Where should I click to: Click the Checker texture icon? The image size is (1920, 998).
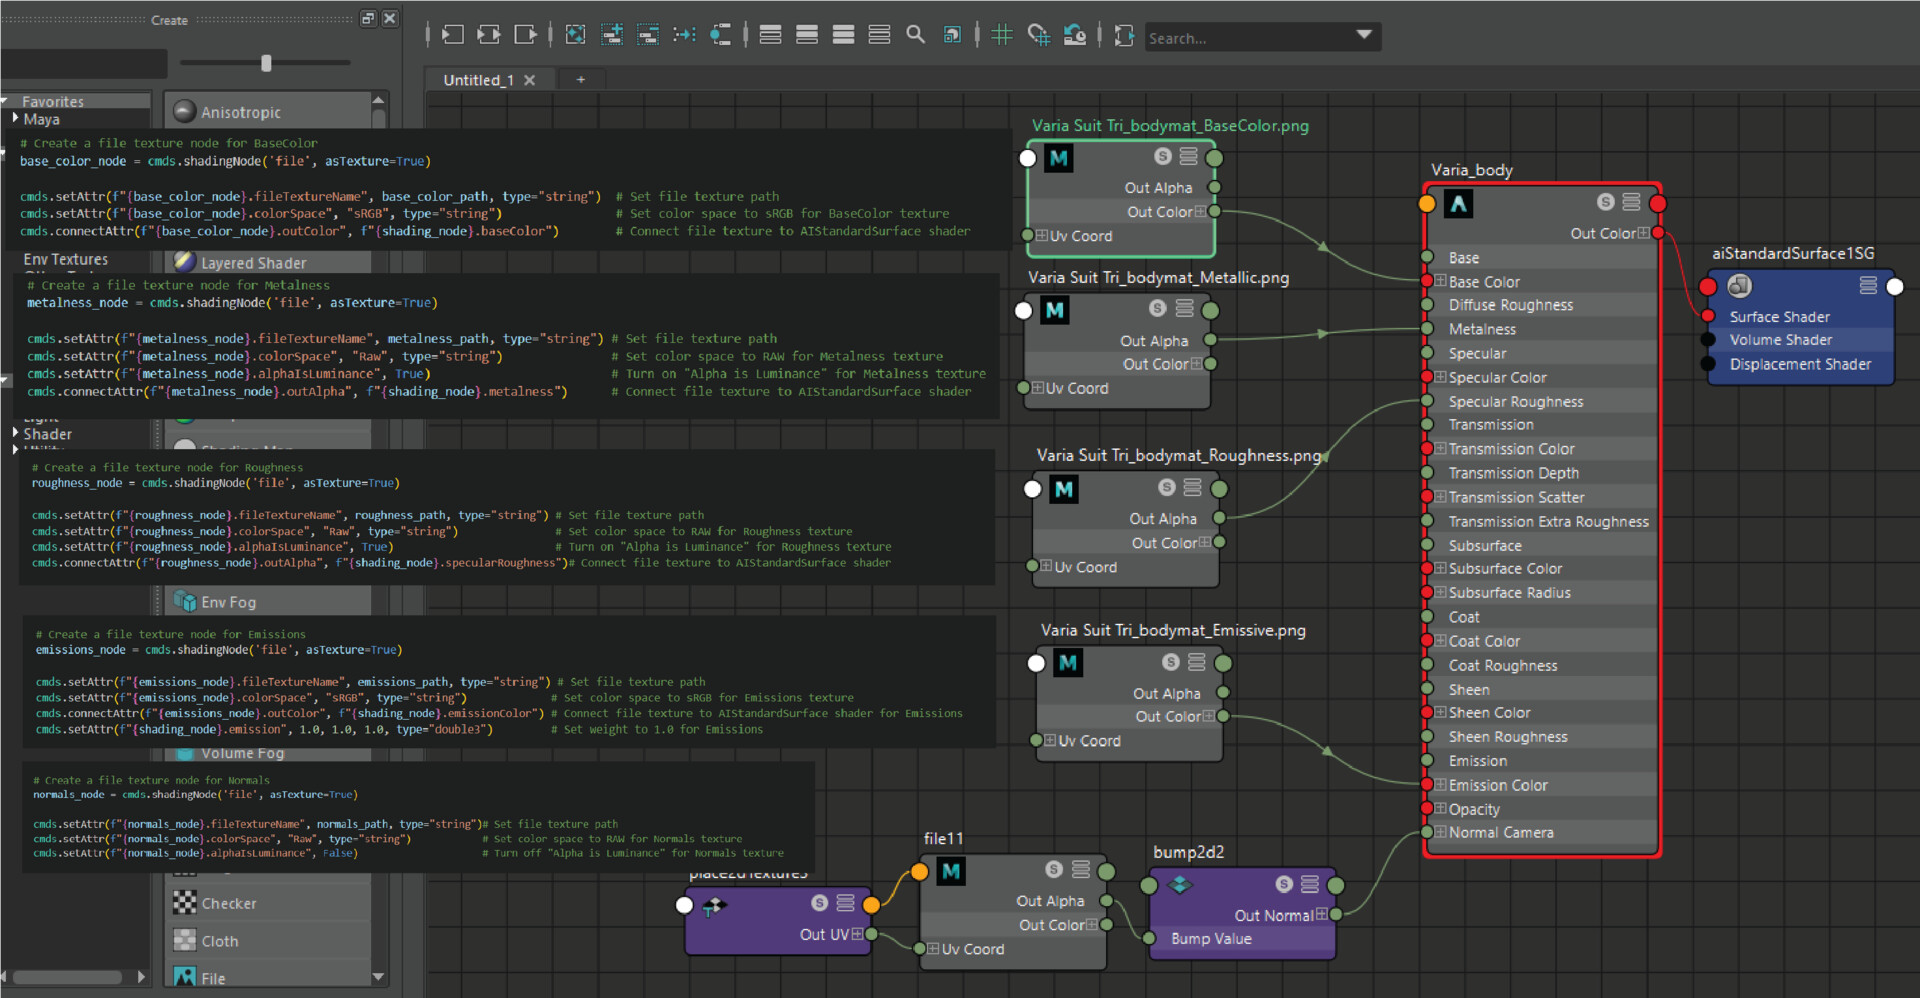[185, 903]
